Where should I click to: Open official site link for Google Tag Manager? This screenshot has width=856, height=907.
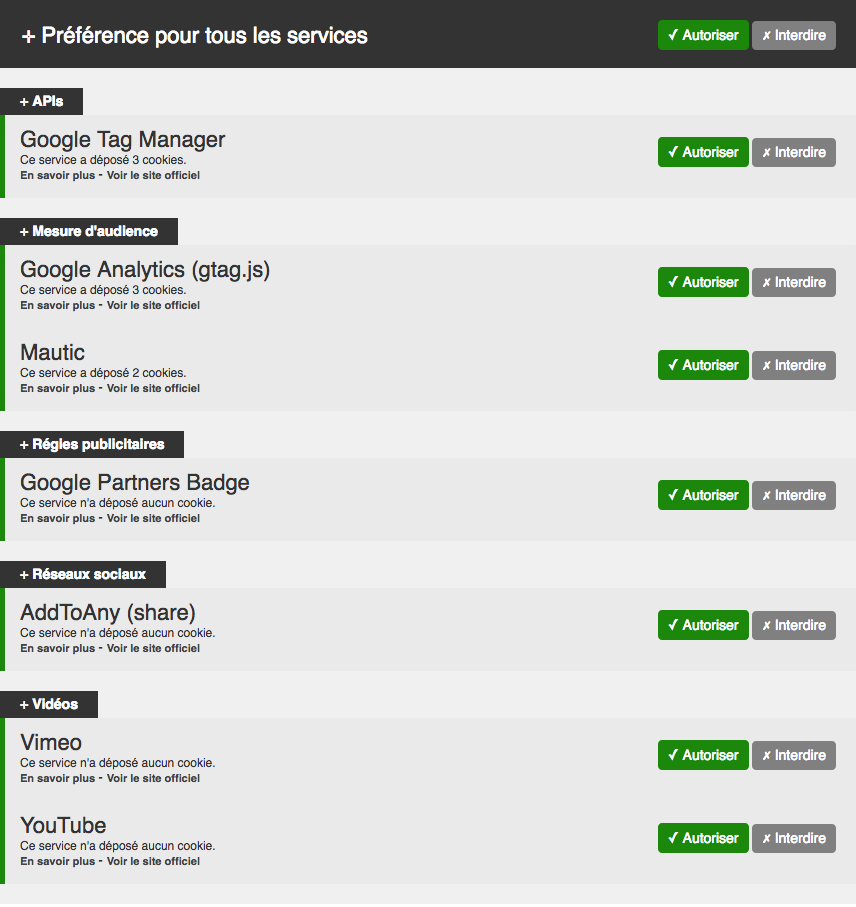(x=153, y=175)
